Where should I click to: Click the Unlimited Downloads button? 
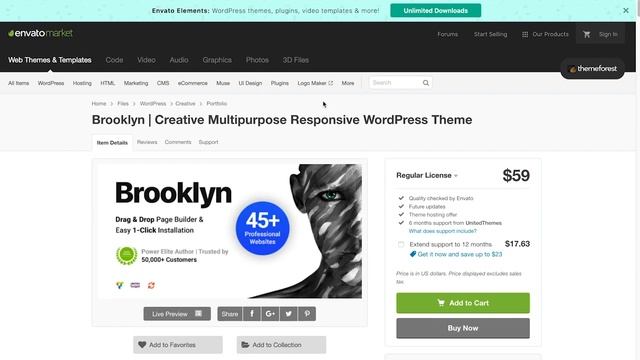[436, 11]
